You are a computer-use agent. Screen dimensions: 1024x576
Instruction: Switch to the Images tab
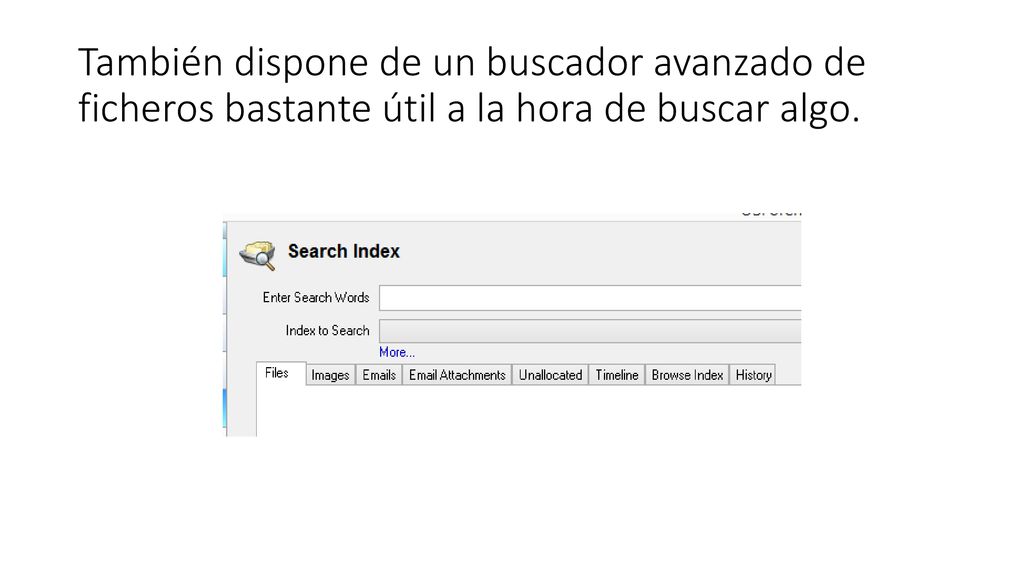click(330, 375)
